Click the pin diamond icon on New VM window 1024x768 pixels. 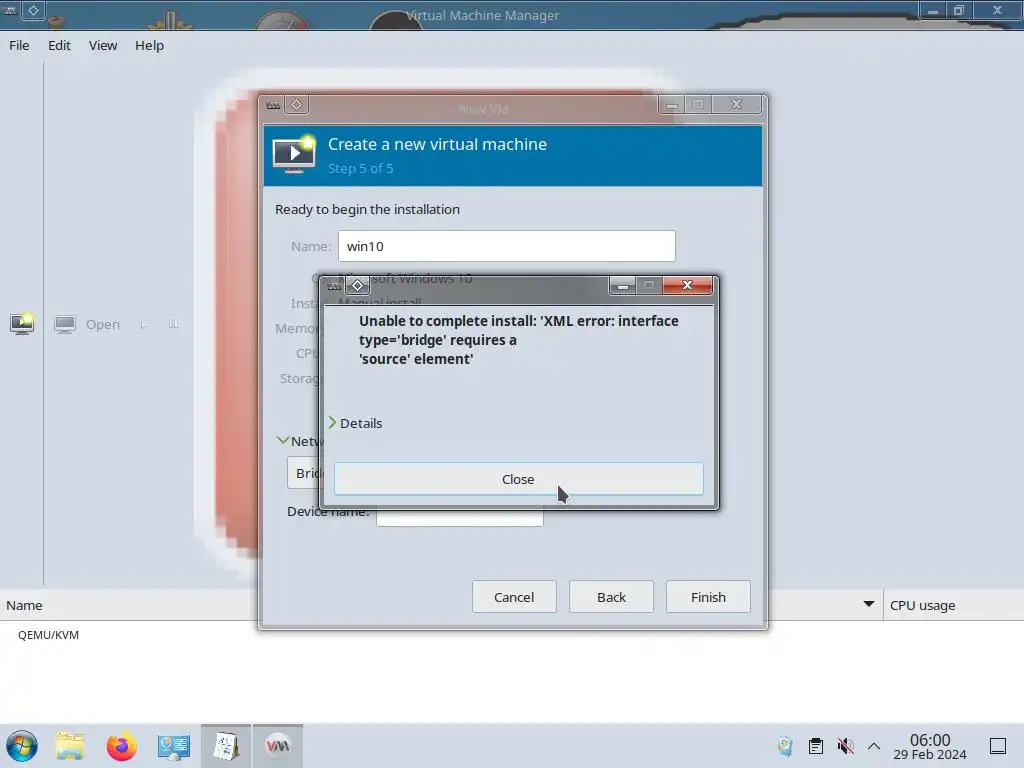pyautogui.click(x=296, y=104)
